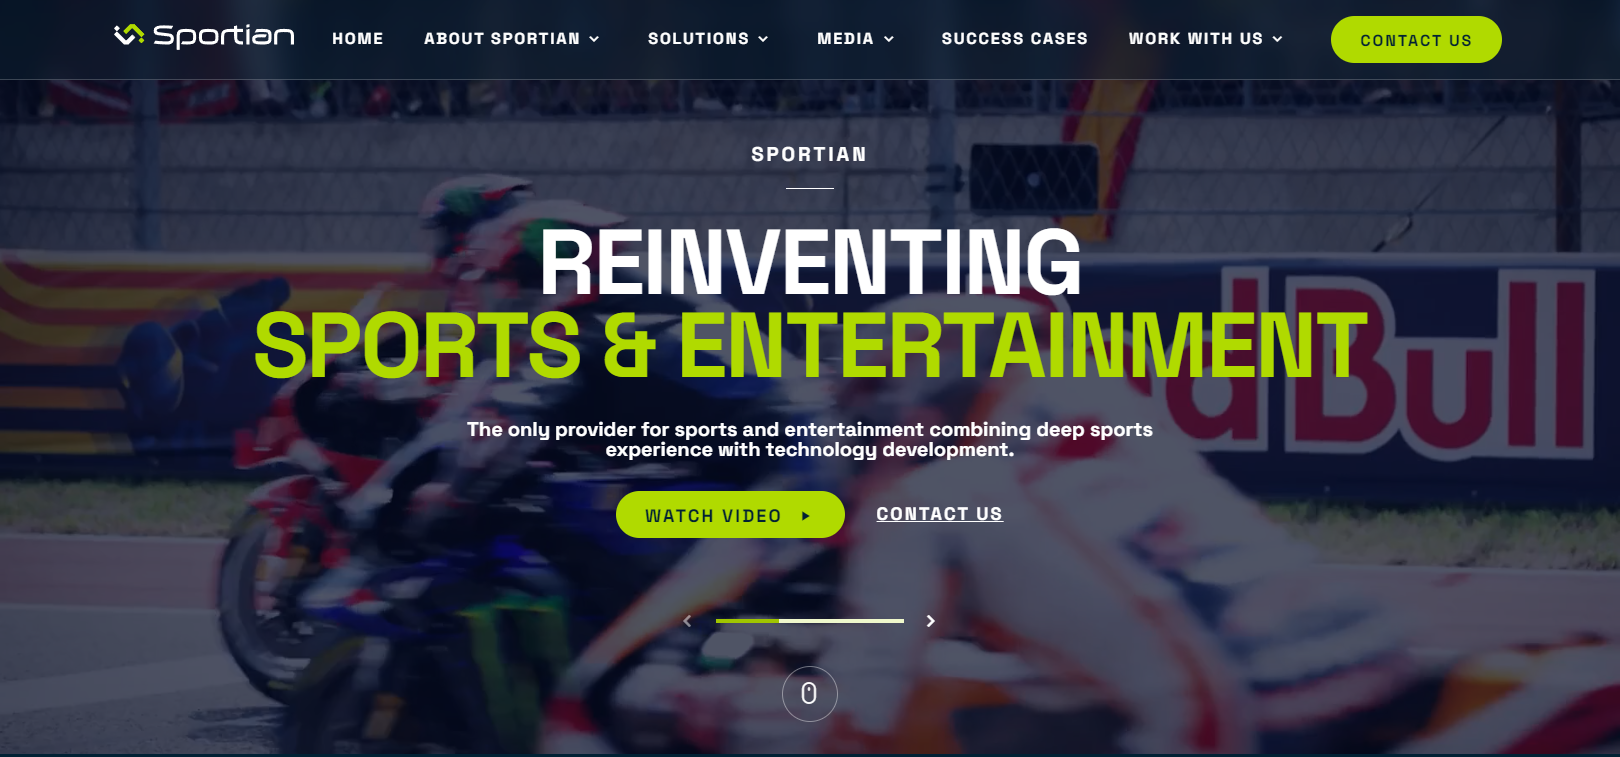Select Solutions menu label

[x=698, y=39]
